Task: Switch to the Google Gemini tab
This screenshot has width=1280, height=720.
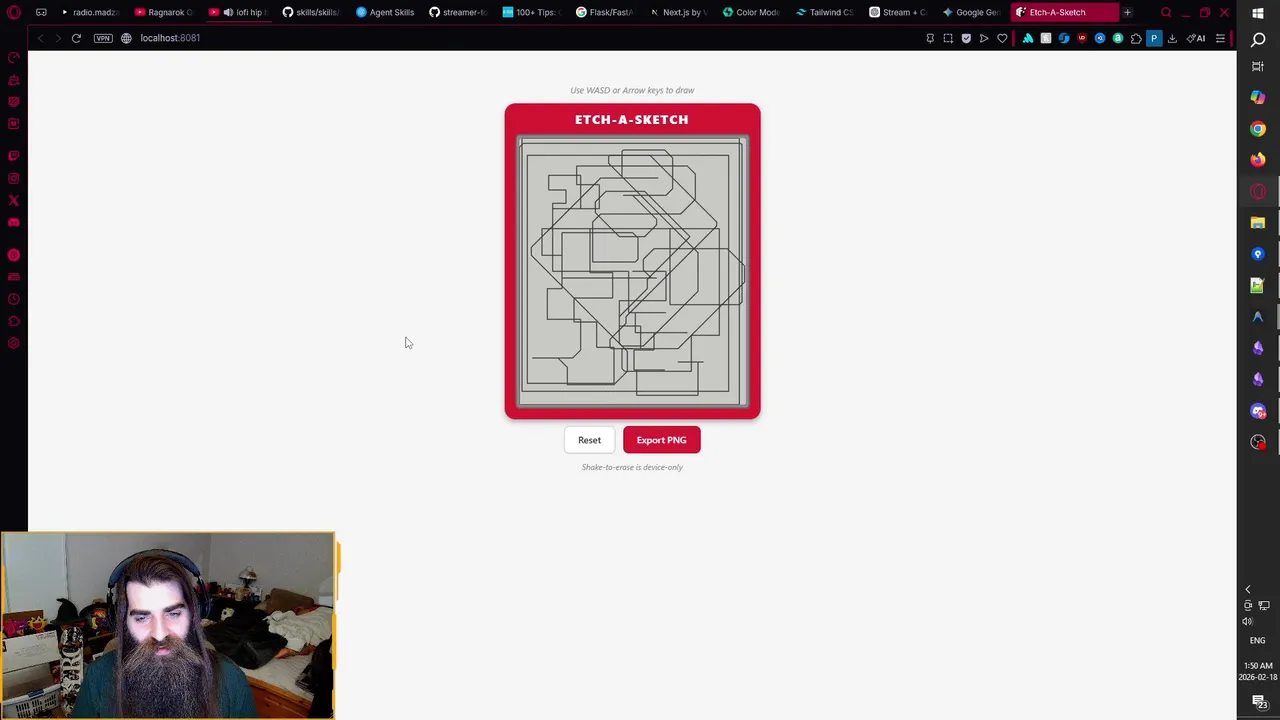Action: [x=972, y=12]
